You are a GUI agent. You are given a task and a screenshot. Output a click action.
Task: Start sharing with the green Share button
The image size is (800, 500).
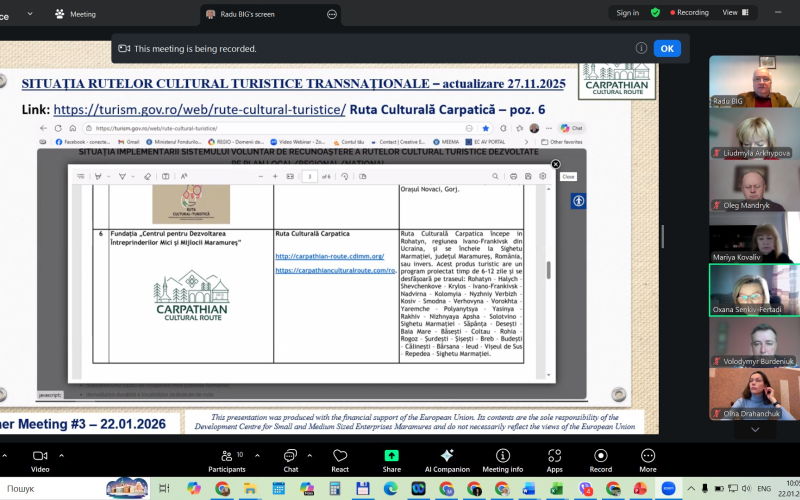[x=391, y=458]
